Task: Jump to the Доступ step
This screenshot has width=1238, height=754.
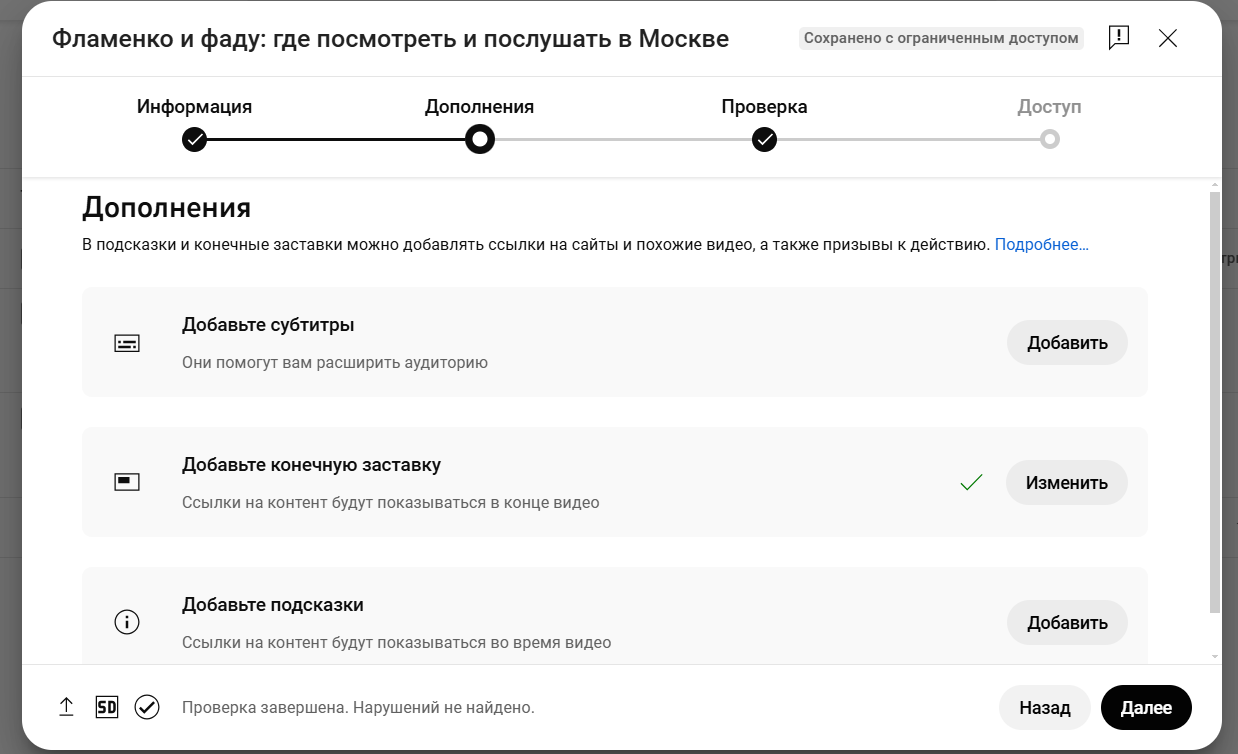Action: tap(1049, 139)
